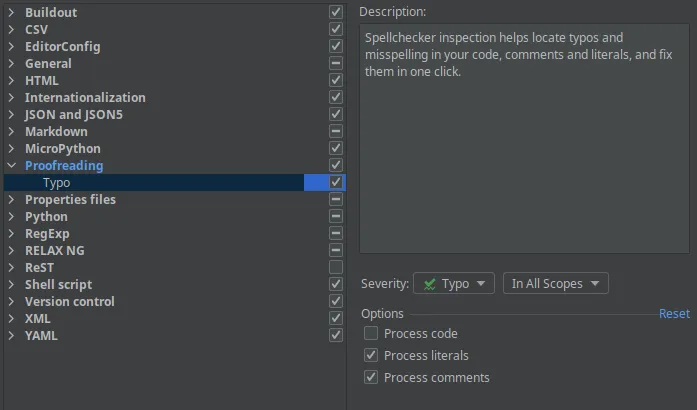This screenshot has width=697, height=410.
Task: Enable the Process code checkbox
Action: coord(371,334)
